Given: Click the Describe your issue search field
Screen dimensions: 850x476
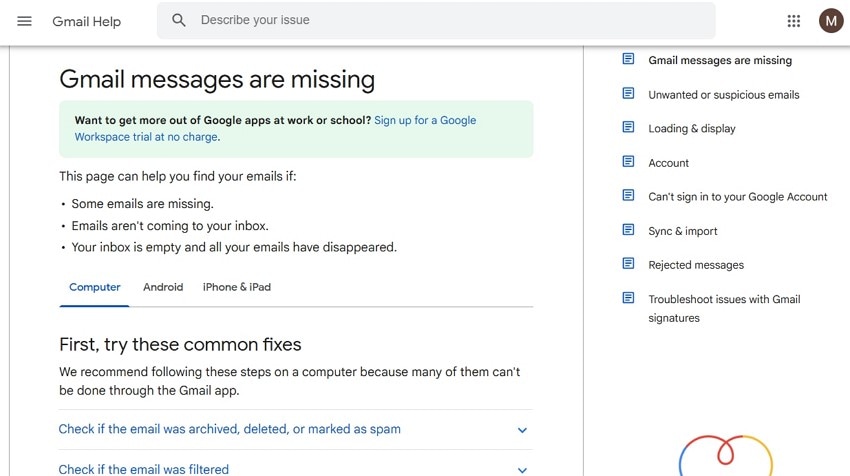Looking at the screenshot, I should pyautogui.click(x=450, y=20).
